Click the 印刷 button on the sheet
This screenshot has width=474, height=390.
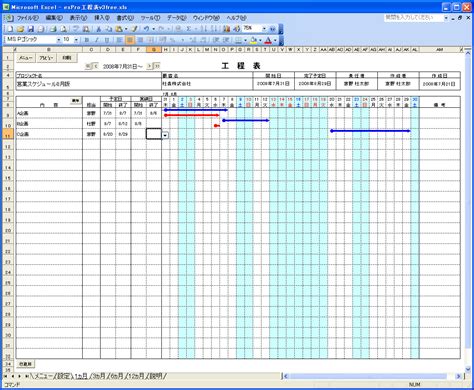(x=67, y=58)
